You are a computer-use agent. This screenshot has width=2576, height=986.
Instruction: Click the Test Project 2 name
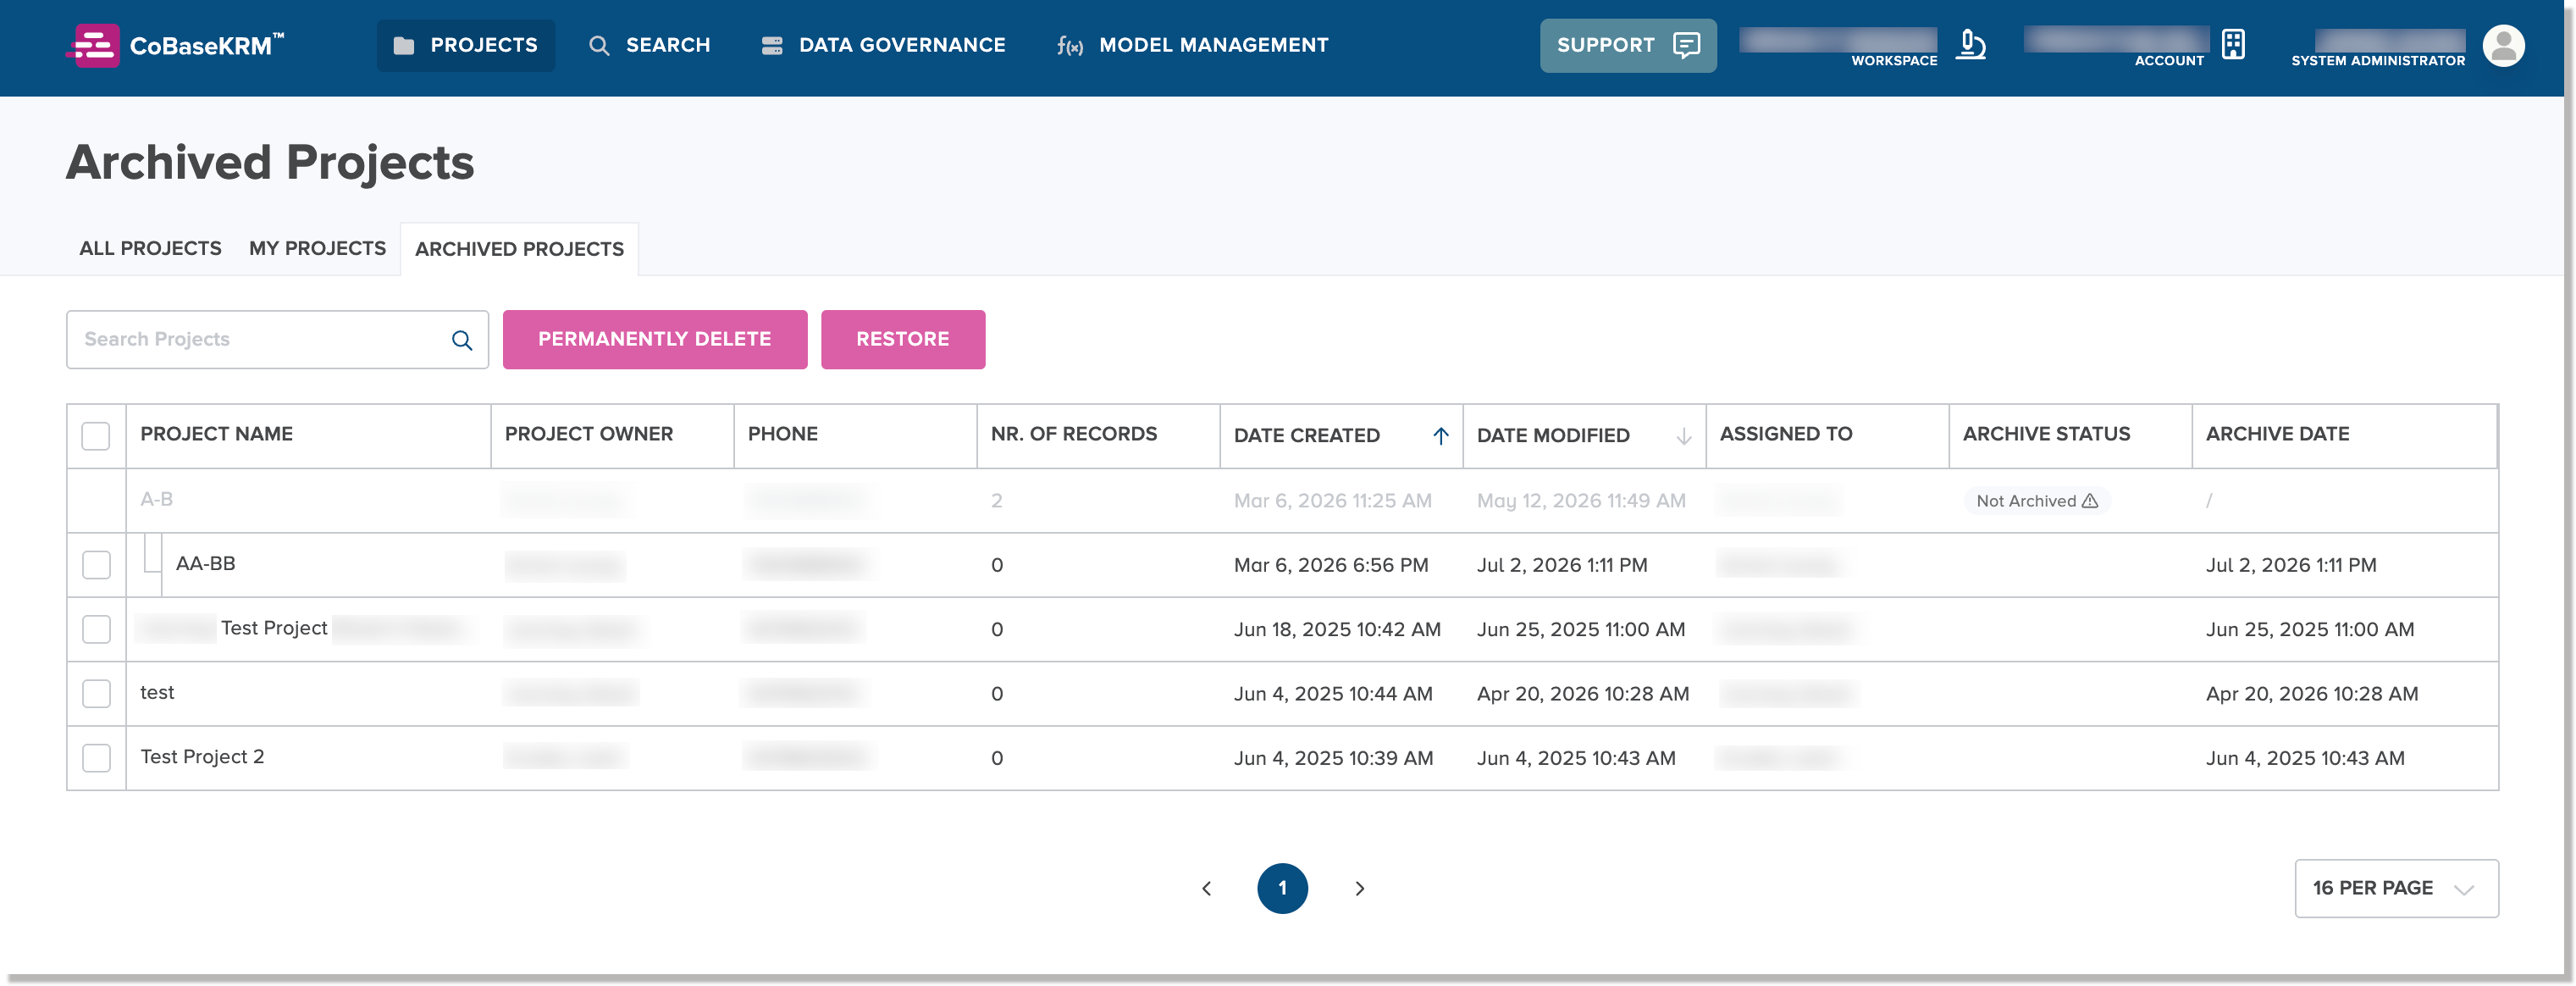202,757
